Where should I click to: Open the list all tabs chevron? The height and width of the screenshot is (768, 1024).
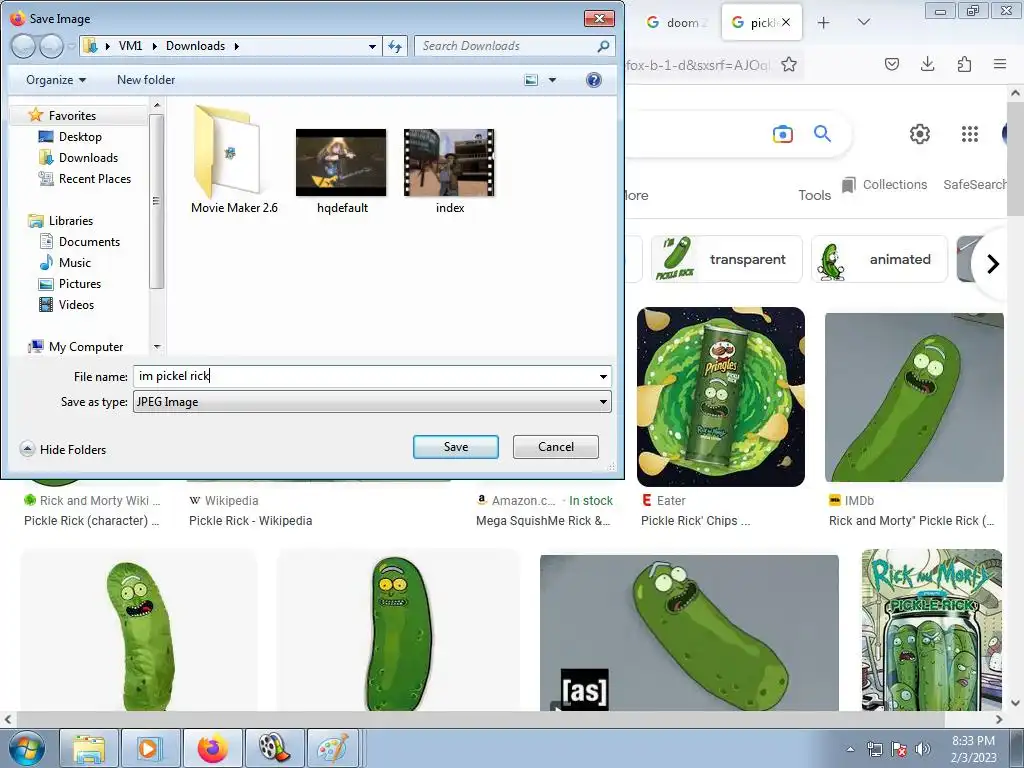tap(863, 22)
